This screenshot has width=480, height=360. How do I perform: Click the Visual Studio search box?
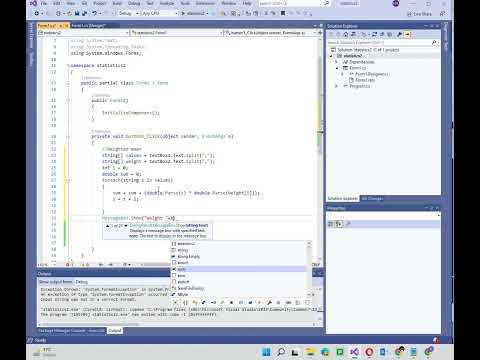click(294, 3)
